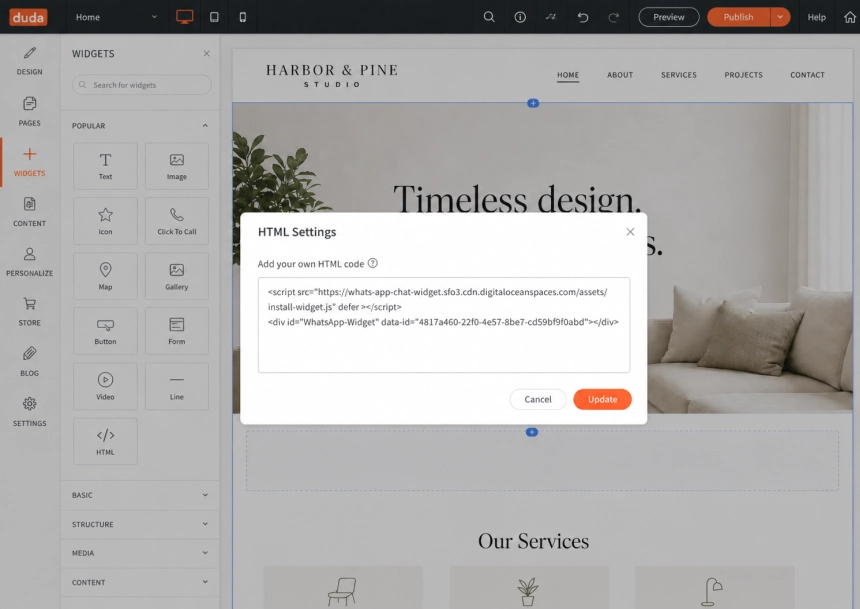
Task: Undo the last change
Action: [582, 17]
